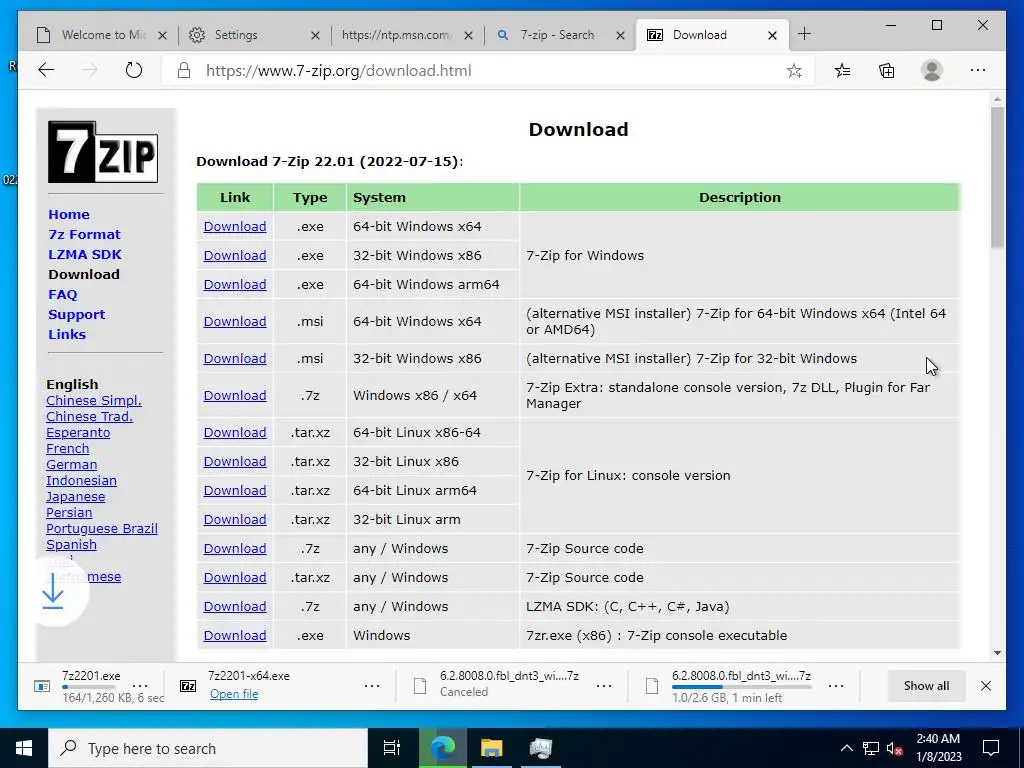Screen dimensions: 1024x768
Task: Open a new browser tab
Action: 805,35
